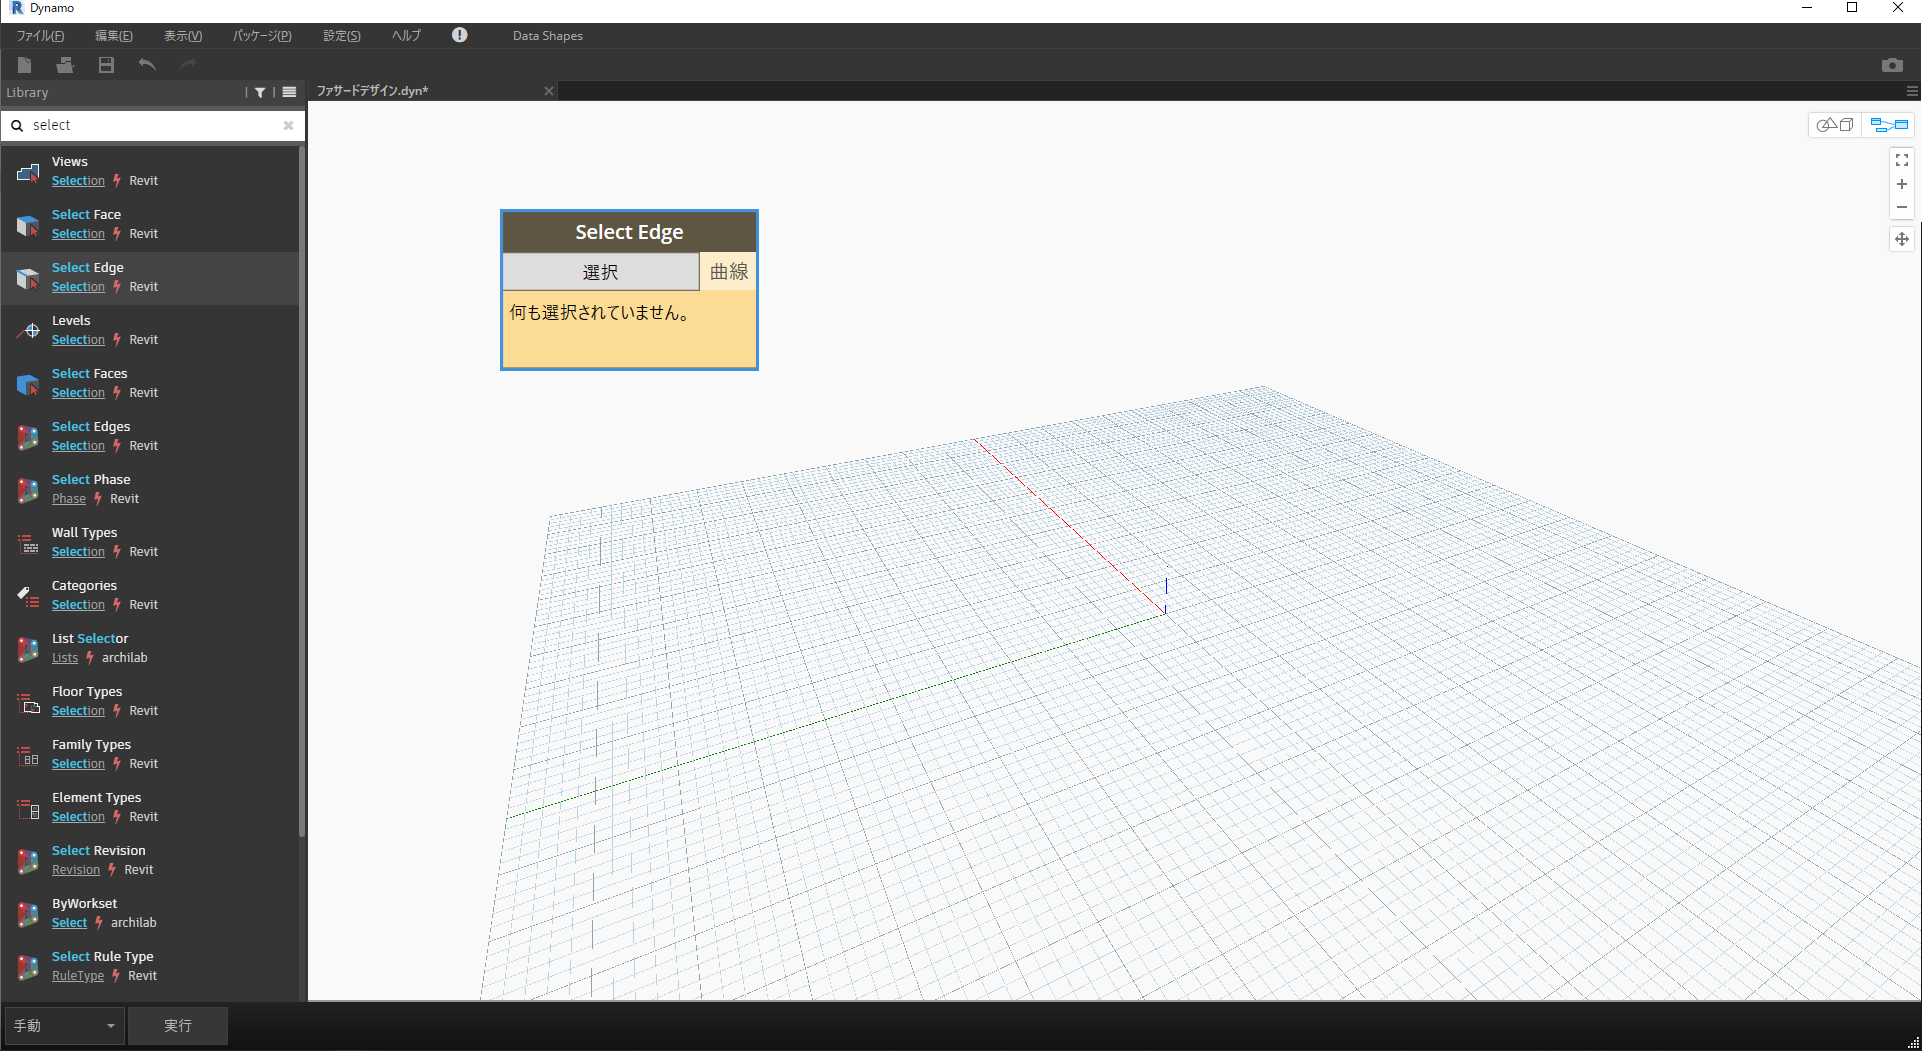The width and height of the screenshot is (1922, 1051).
Task: Minimize the Dynamo window
Action: pos(1807,8)
